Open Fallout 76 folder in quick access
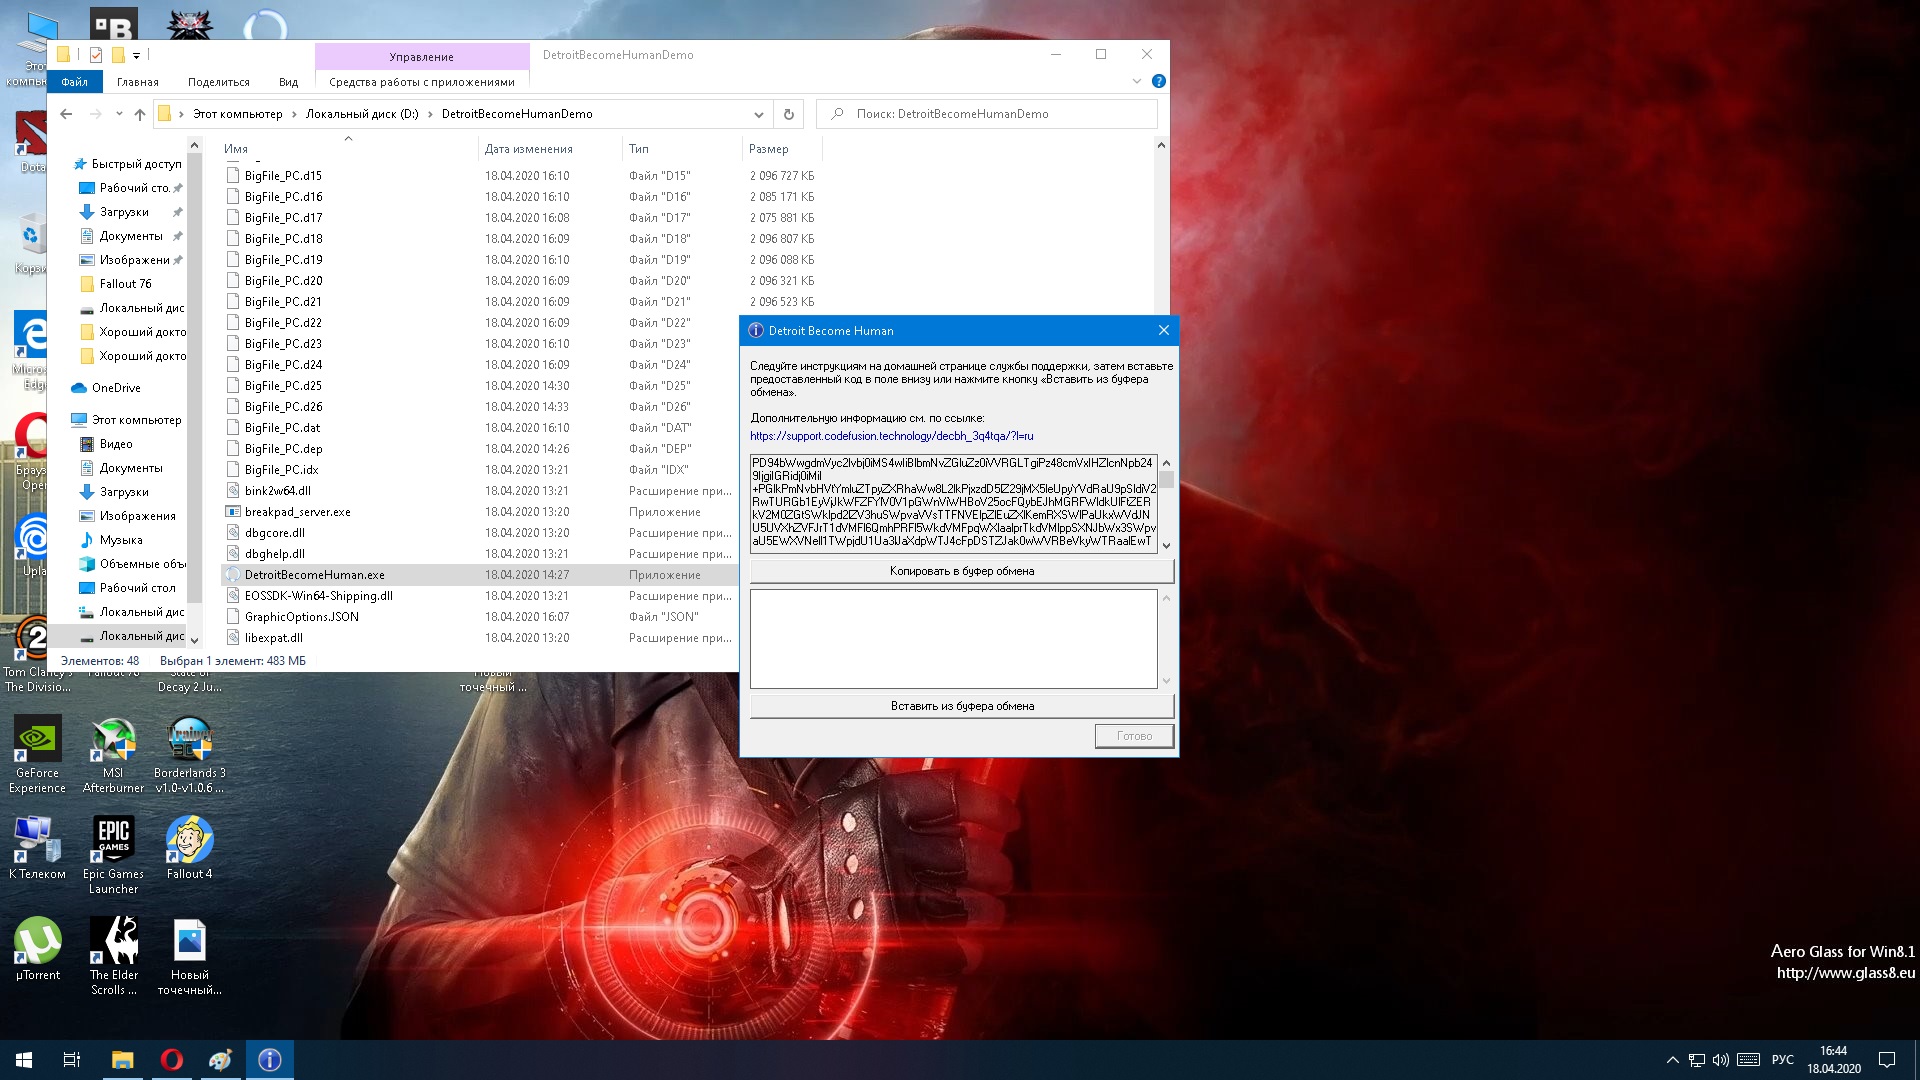 click(125, 284)
